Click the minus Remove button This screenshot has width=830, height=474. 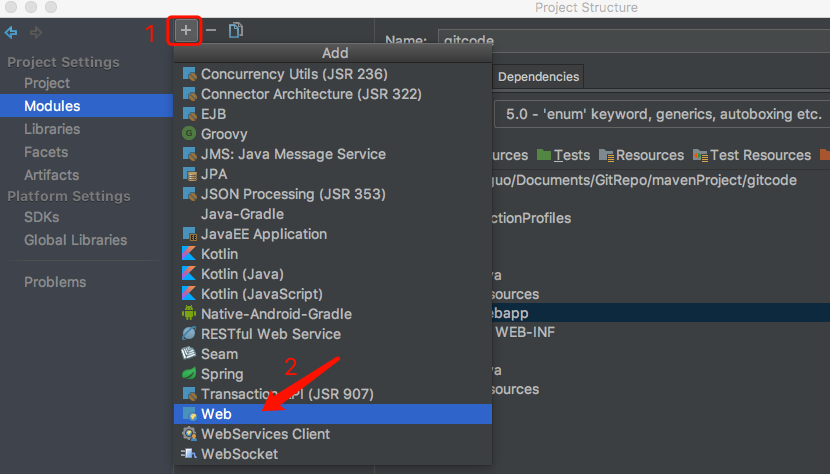coord(211,31)
